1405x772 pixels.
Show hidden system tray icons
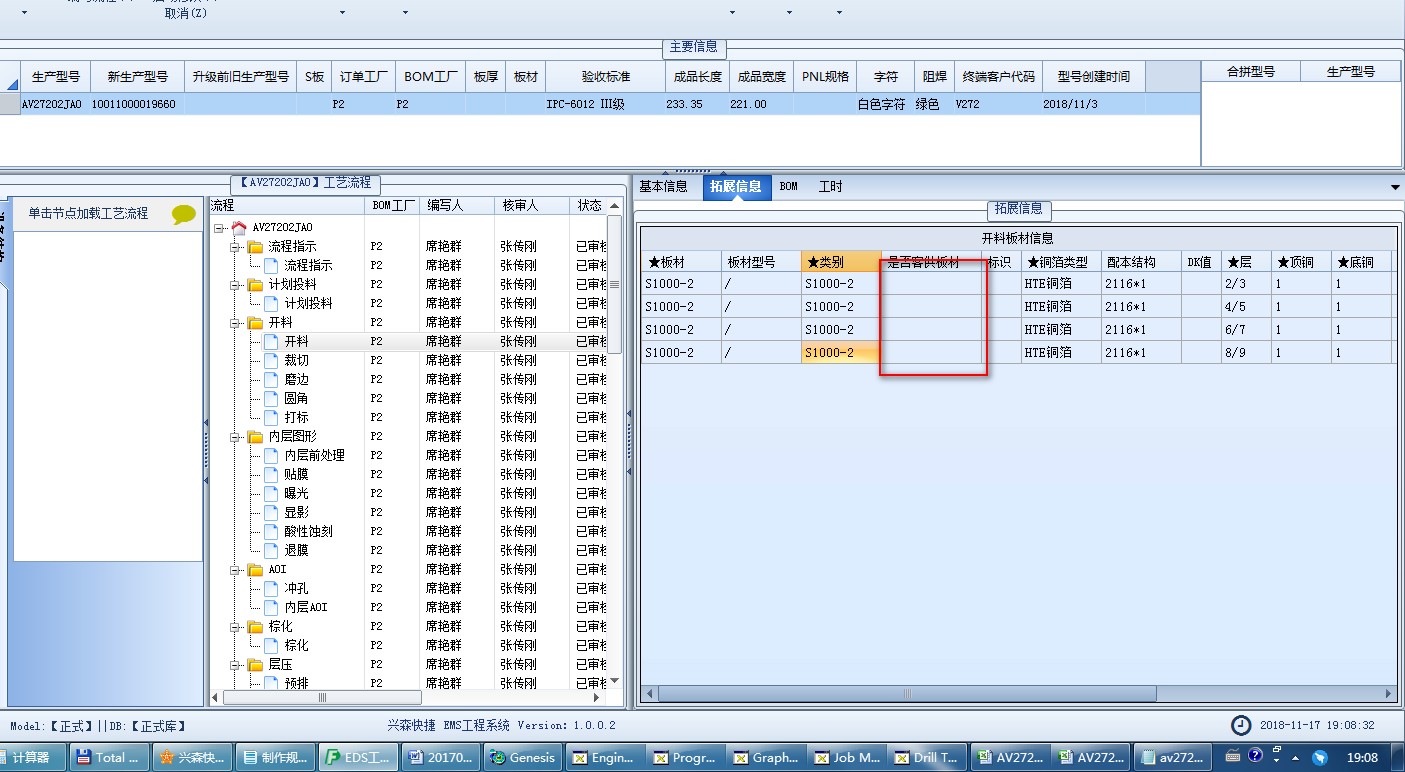pyautogui.click(x=1296, y=757)
